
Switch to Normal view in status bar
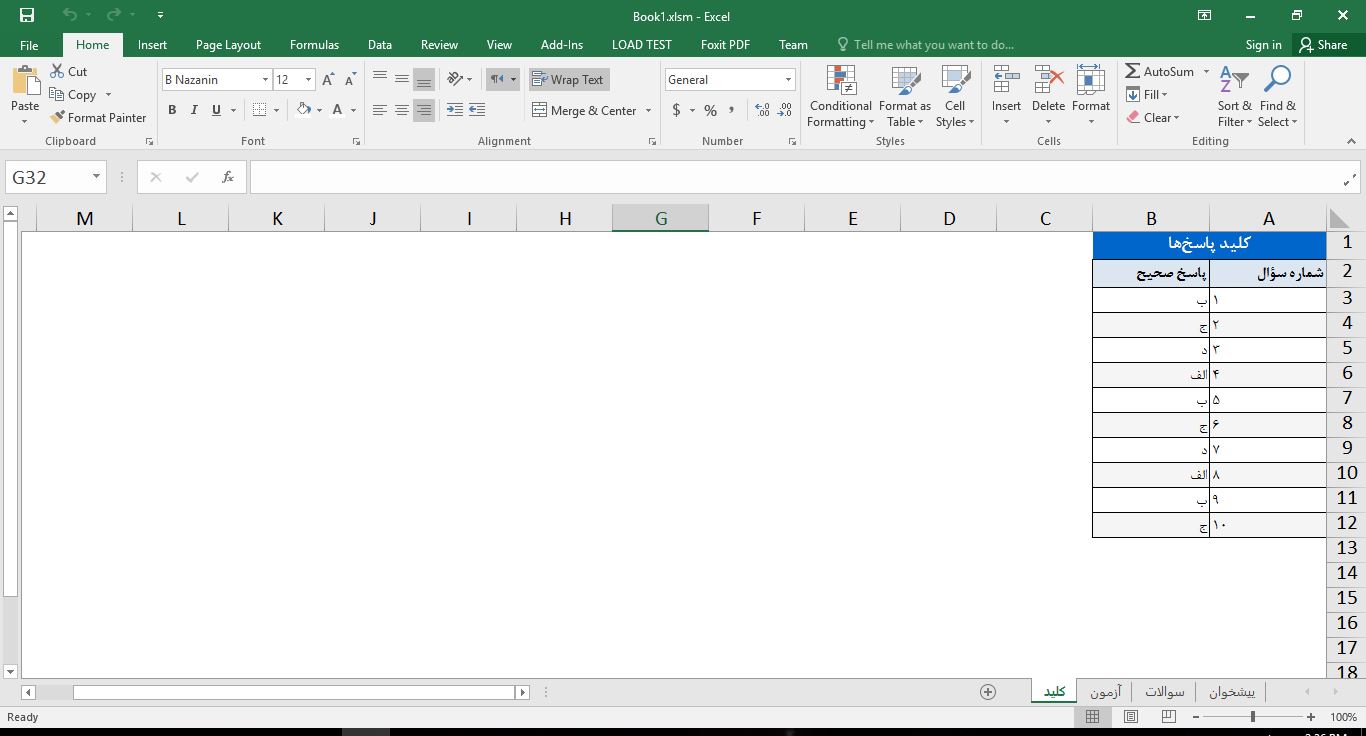click(x=1093, y=717)
